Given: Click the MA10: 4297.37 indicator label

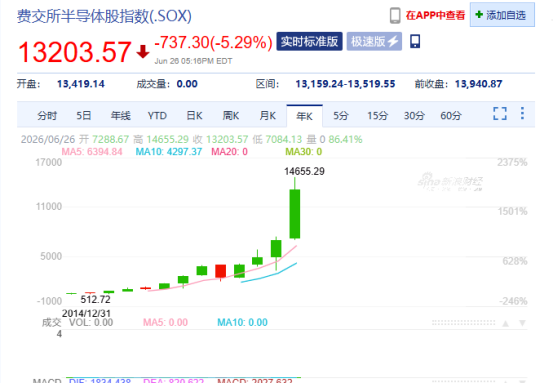Looking at the screenshot, I should point(169,152).
